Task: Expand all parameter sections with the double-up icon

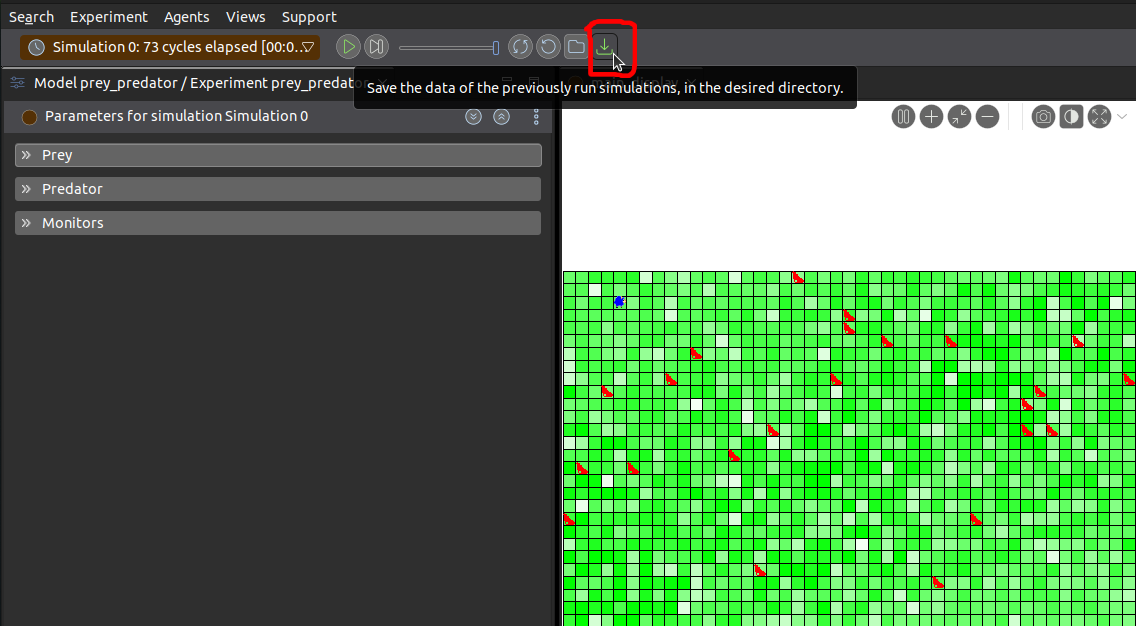Action: [x=501, y=117]
